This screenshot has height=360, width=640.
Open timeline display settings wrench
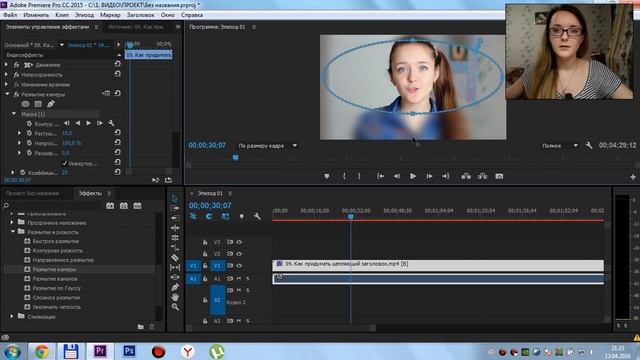click(257, 216)
